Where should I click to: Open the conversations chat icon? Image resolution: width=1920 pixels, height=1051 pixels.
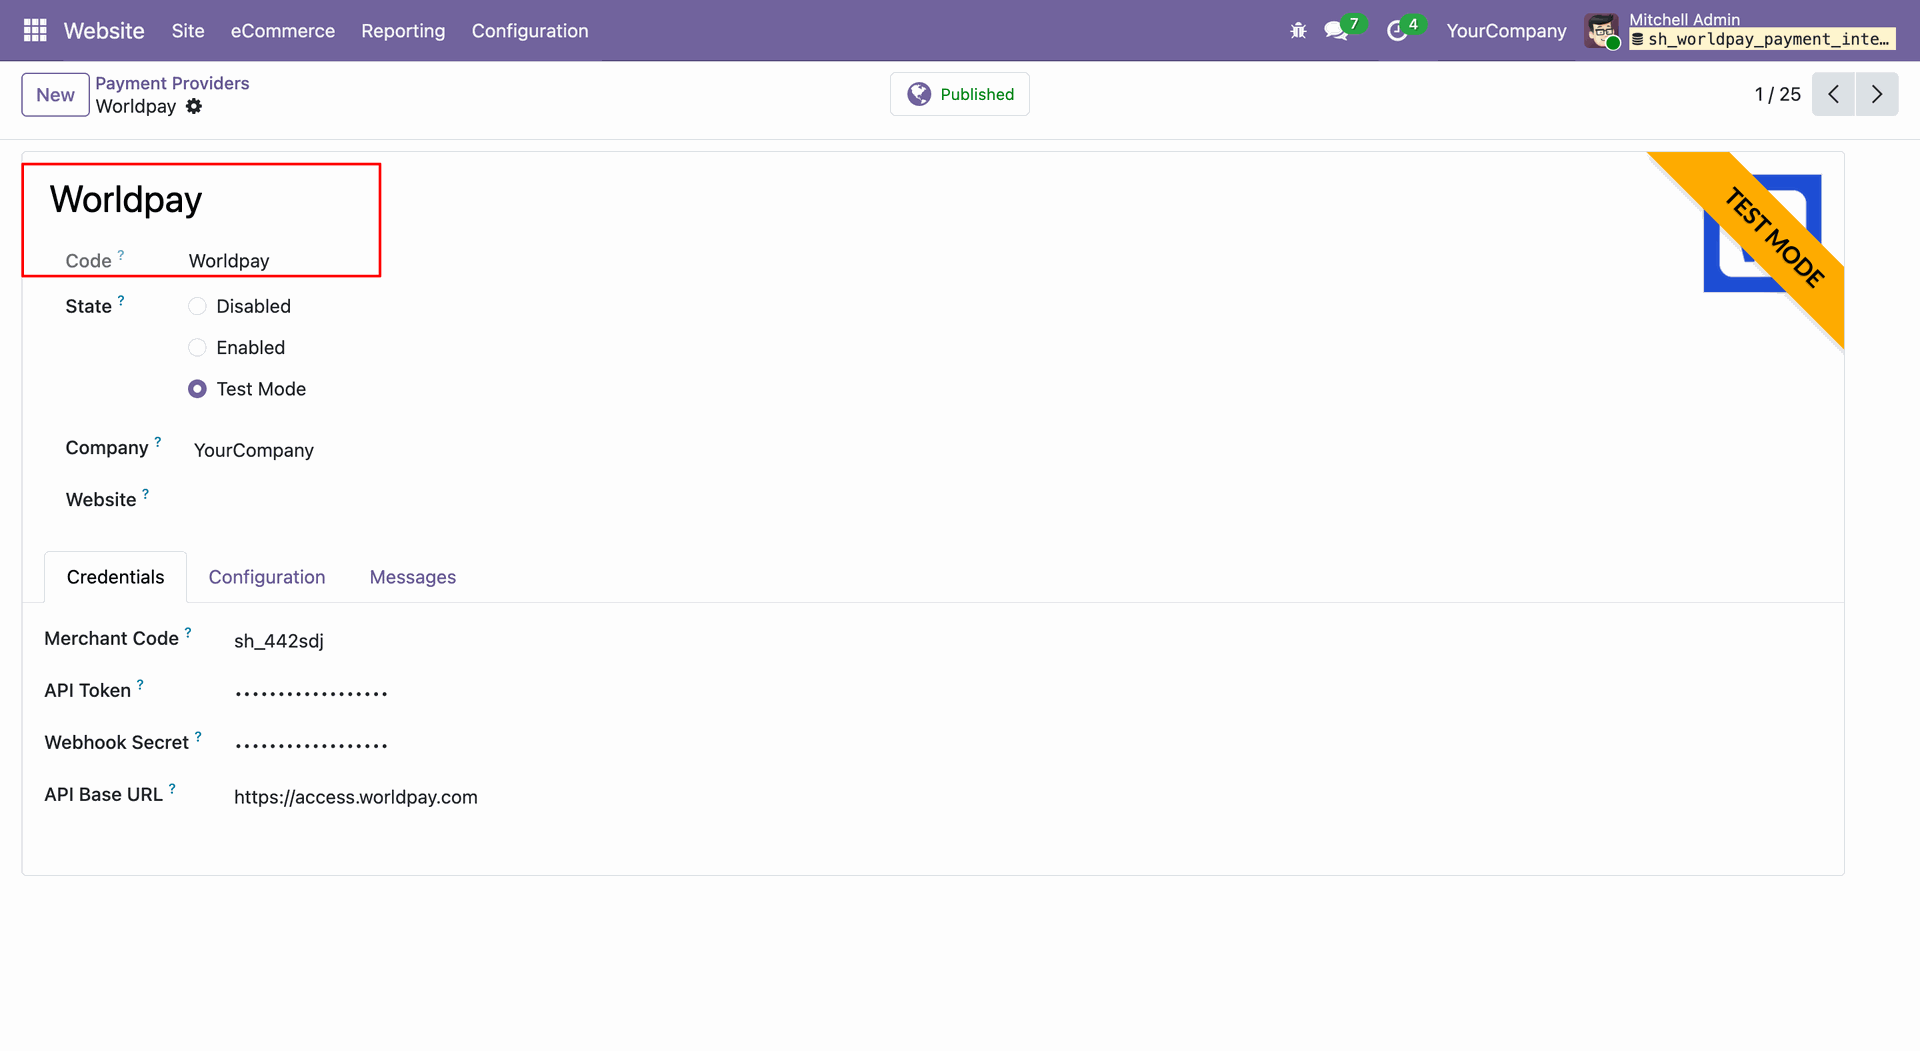click(x=1335, y=31)
